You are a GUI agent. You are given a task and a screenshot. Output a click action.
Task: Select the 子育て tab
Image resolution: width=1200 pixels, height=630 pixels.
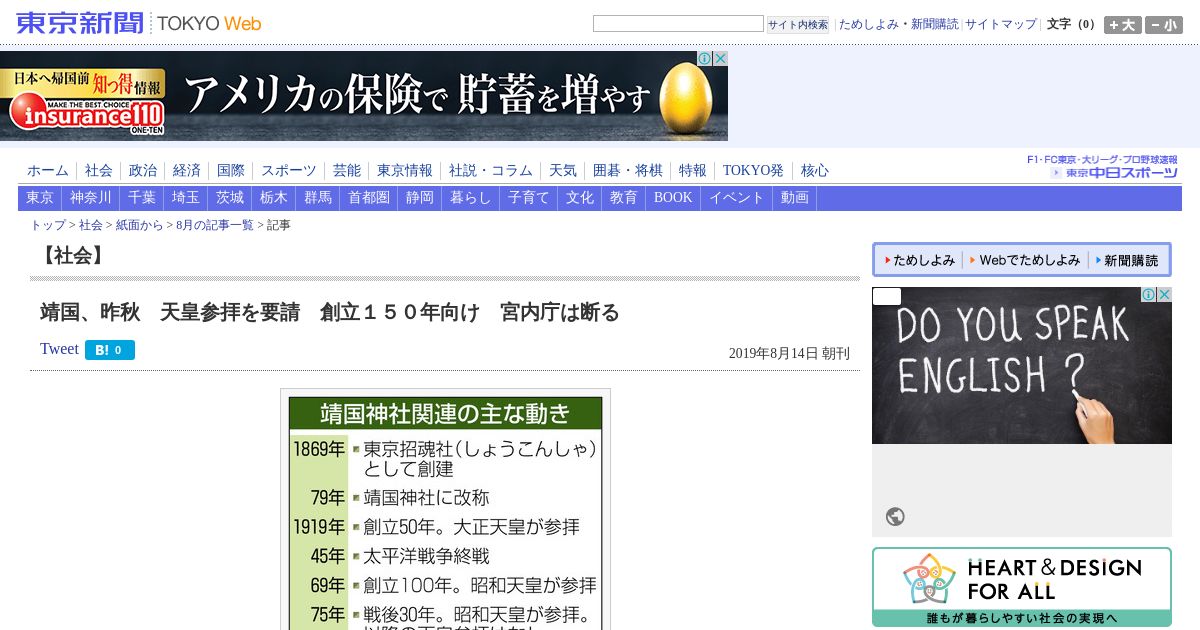(x=529, y=198)
